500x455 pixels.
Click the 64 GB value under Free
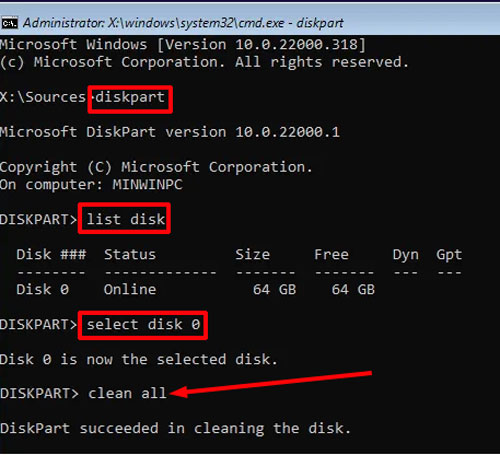(353, 289)
